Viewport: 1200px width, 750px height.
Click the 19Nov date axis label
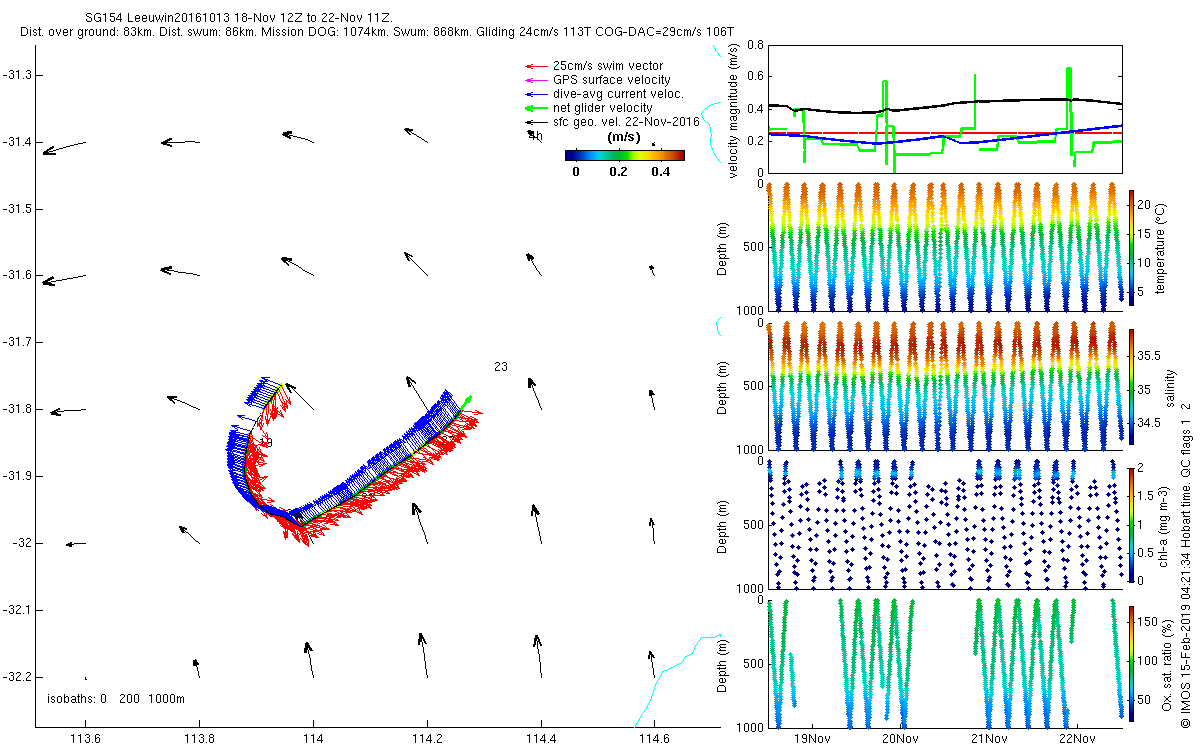(811, 739)
